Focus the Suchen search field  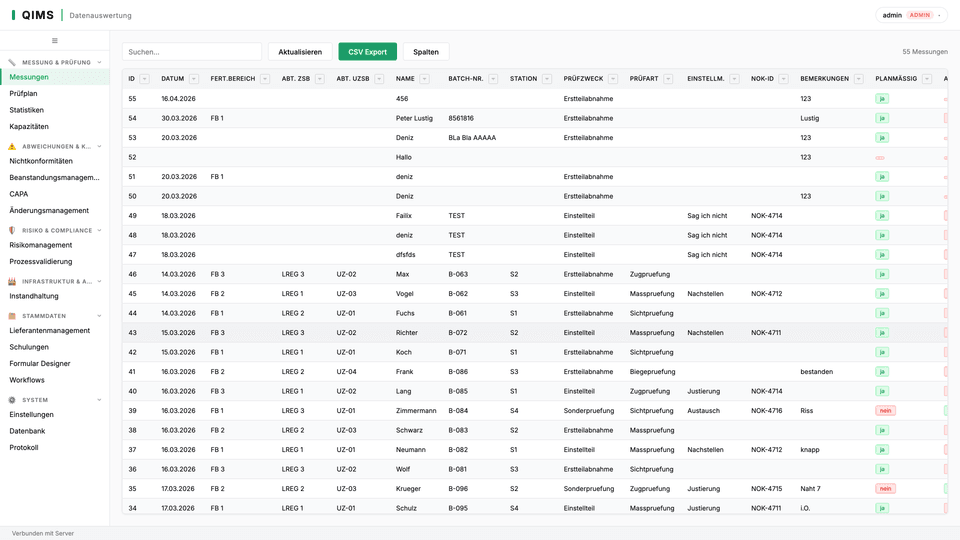(192, 52)
